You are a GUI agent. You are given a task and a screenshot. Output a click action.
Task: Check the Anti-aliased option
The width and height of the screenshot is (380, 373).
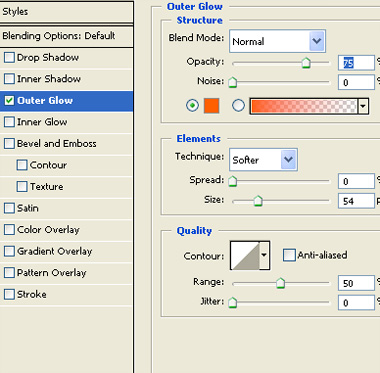(x=289, y=255)
